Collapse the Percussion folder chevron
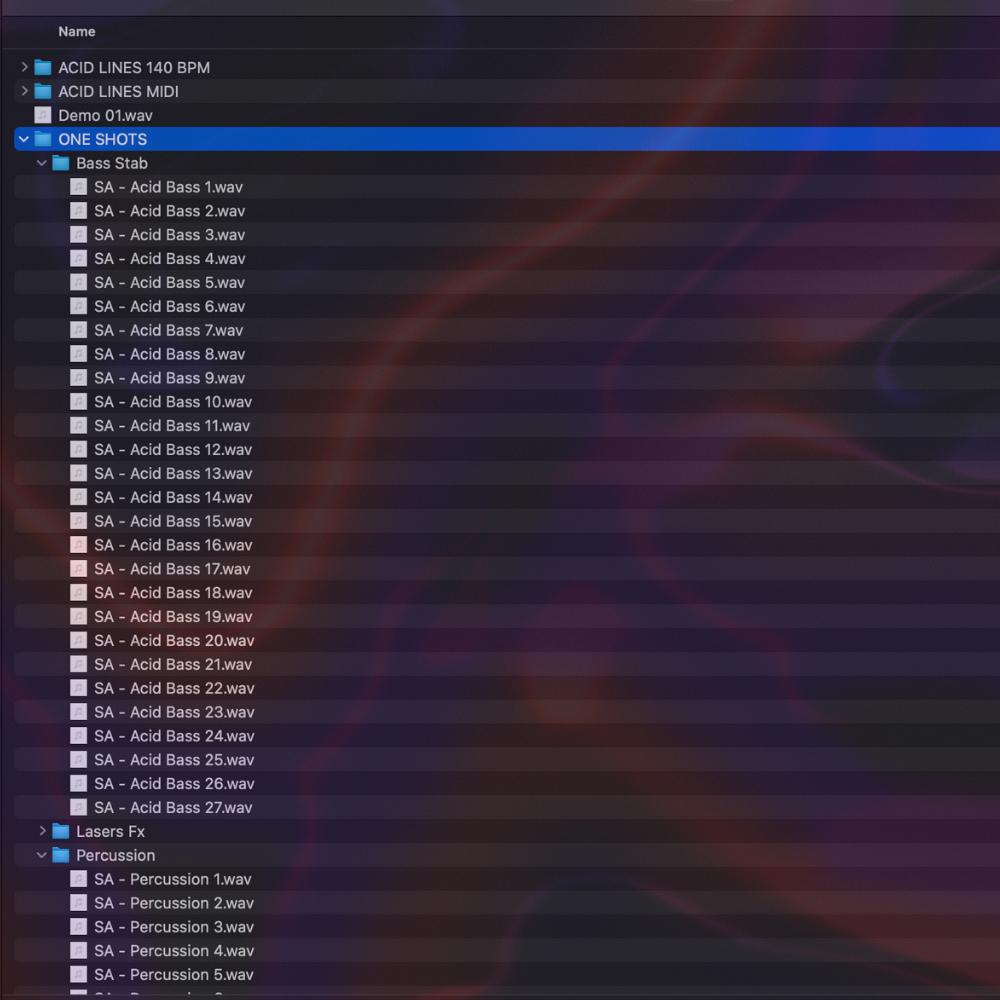 click(42, 855)
